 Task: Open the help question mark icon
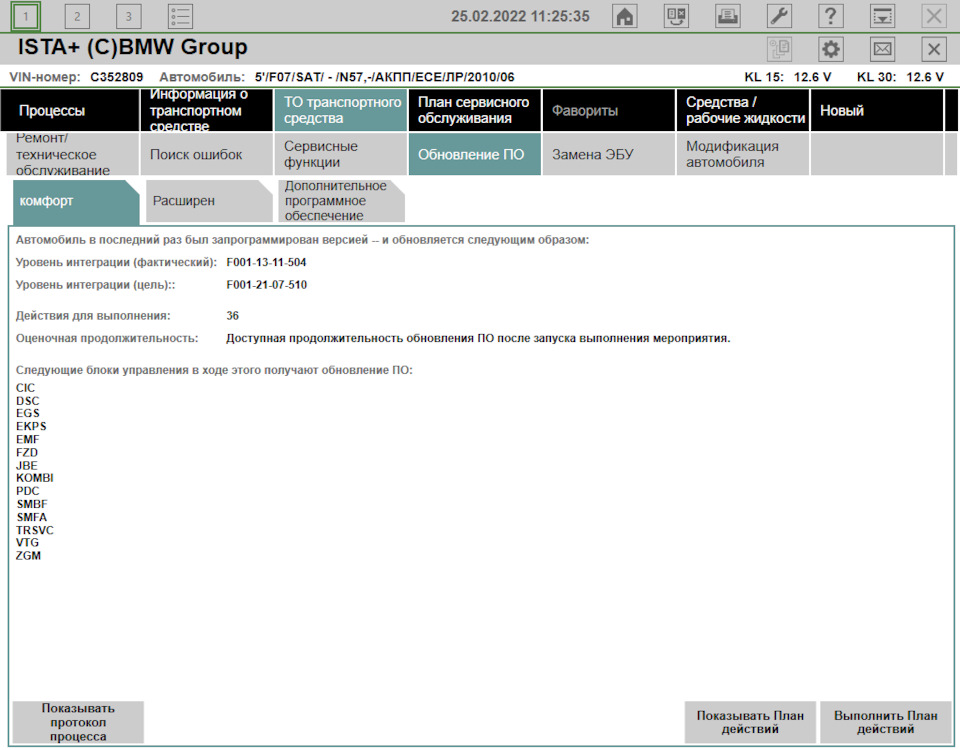[831, 16]
